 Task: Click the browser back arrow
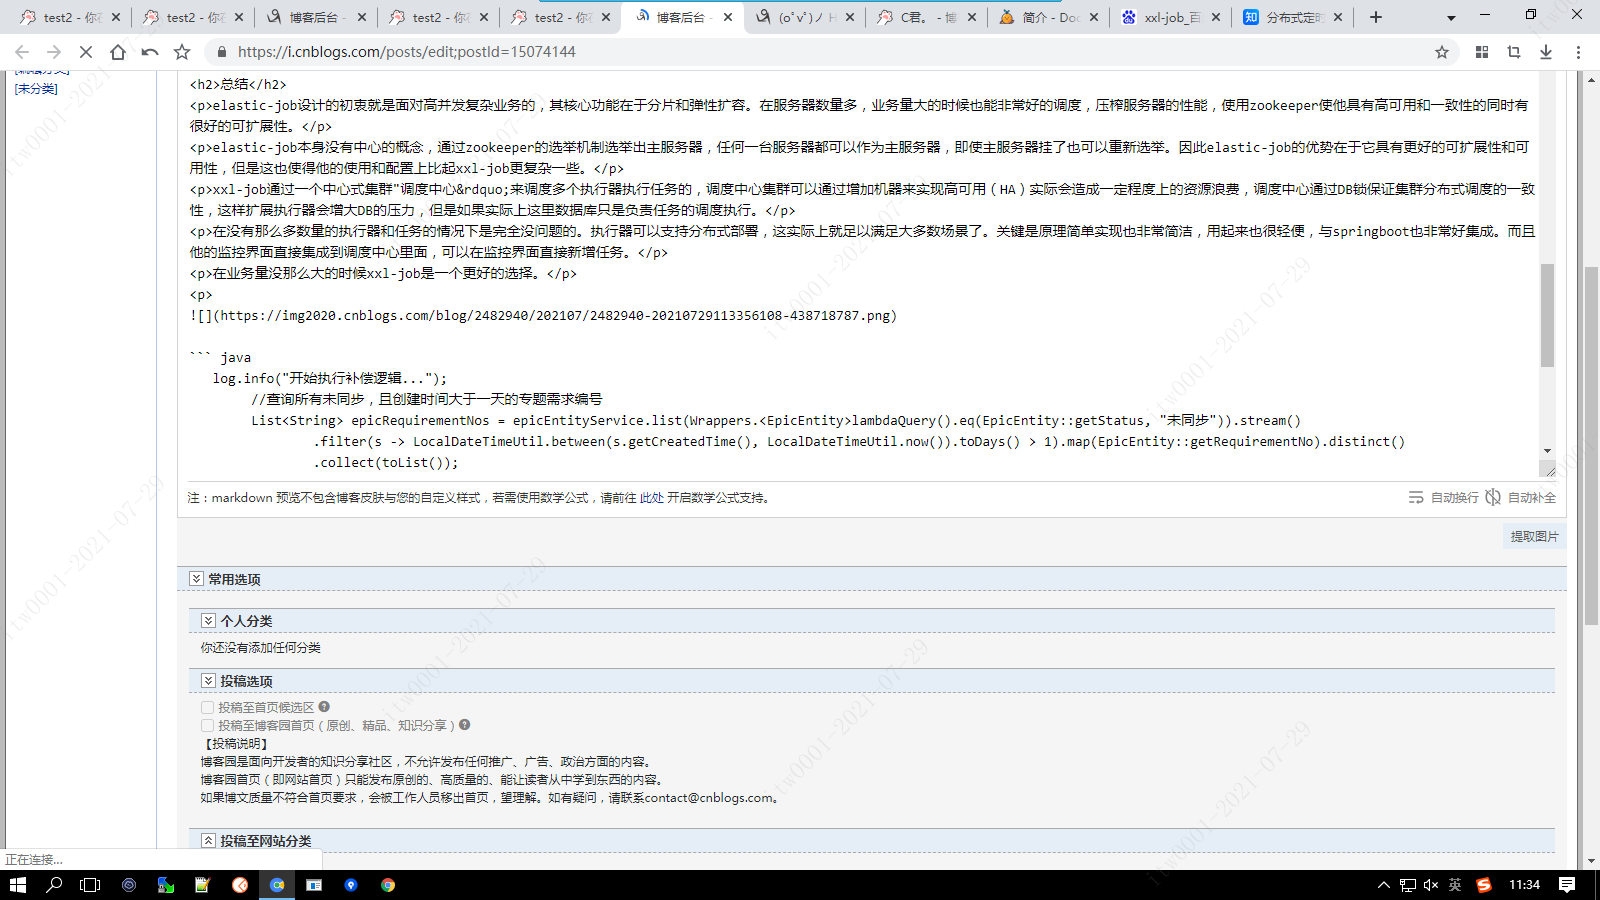pyautogui.click(x=22, y=52)
